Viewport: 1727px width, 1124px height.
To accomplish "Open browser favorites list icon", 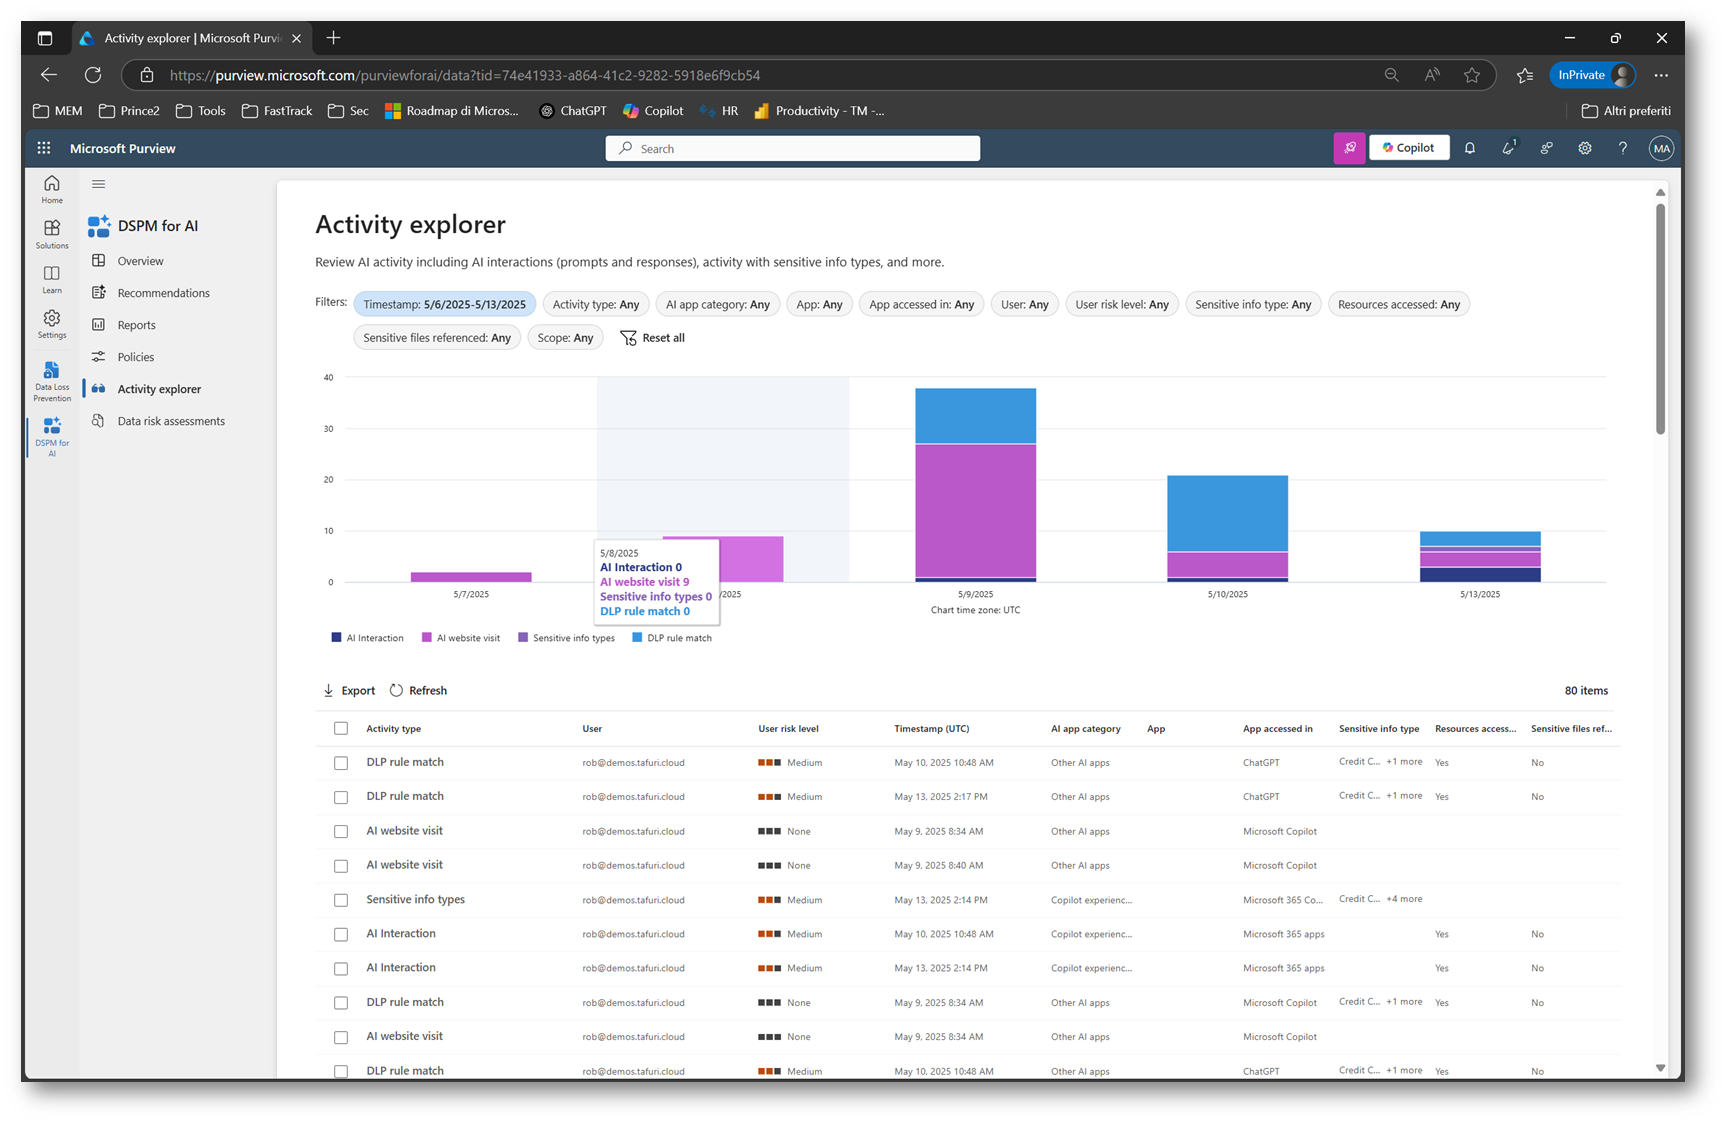I will tap(1524, 75).
